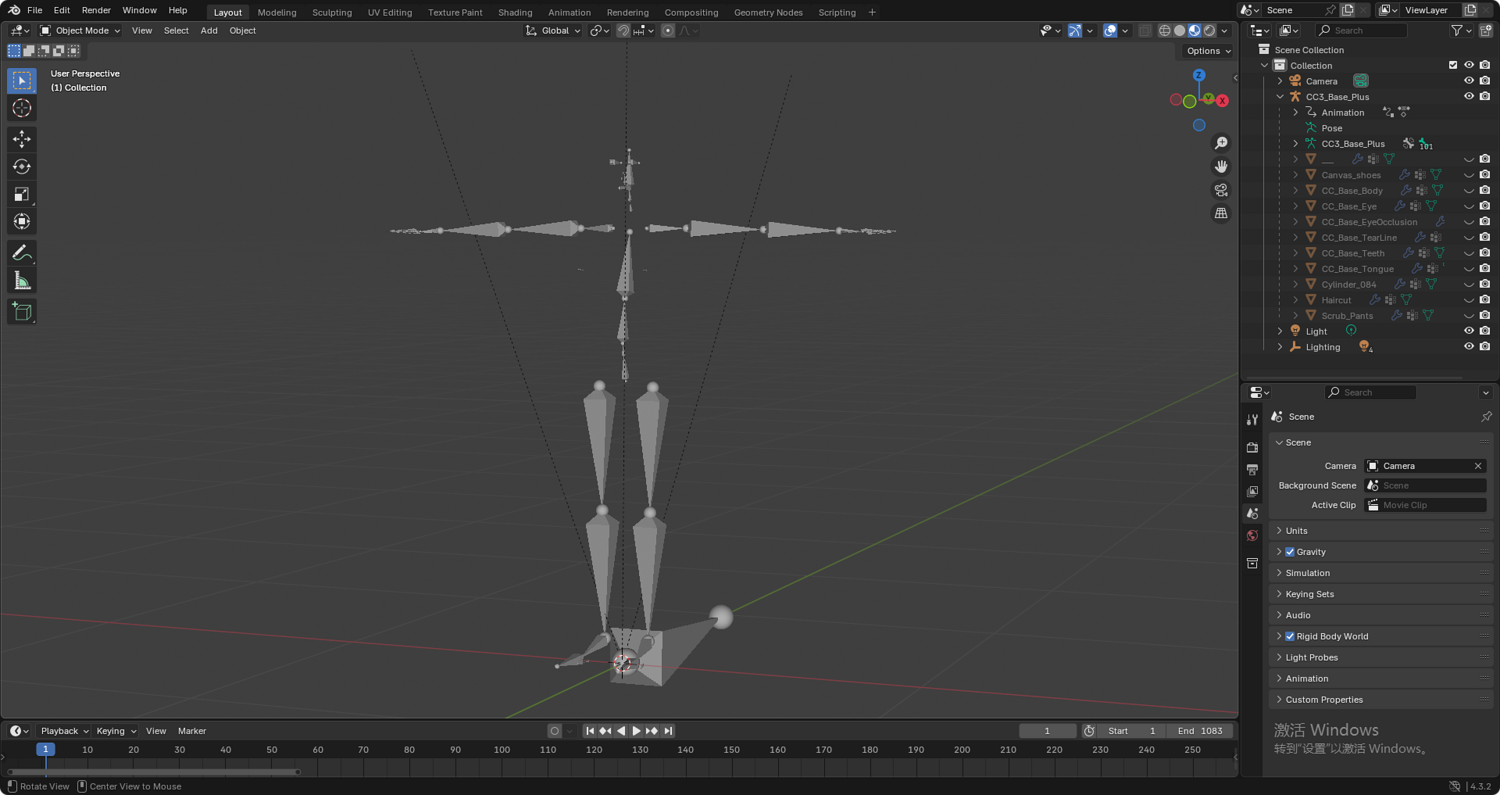Viewport: 1500px width, 795px height.
Task: Open the timeline Marker menu
Action: 192,731
